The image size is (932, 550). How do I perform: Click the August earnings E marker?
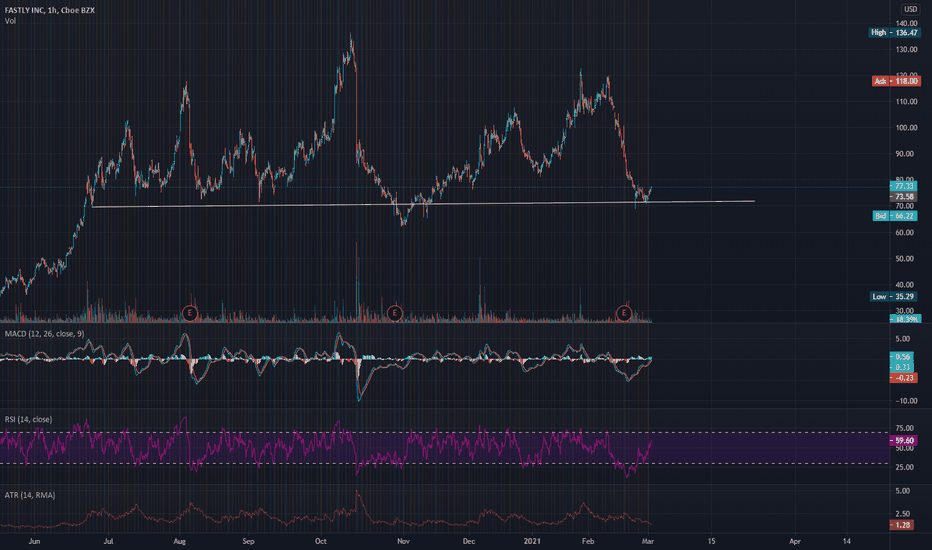190,313
